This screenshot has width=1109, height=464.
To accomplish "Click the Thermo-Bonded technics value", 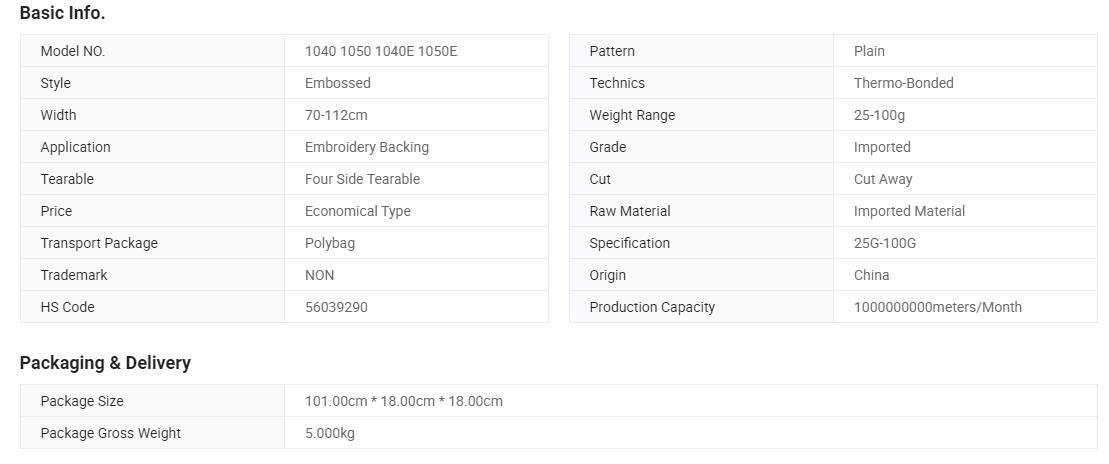I will click(903, 83).
